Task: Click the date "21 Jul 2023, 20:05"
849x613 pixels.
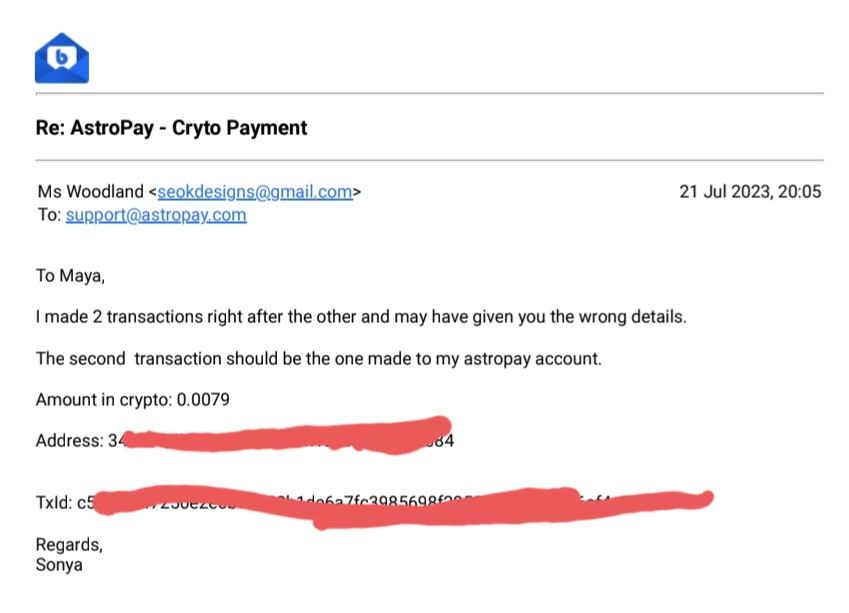Action: click(750, 192)
